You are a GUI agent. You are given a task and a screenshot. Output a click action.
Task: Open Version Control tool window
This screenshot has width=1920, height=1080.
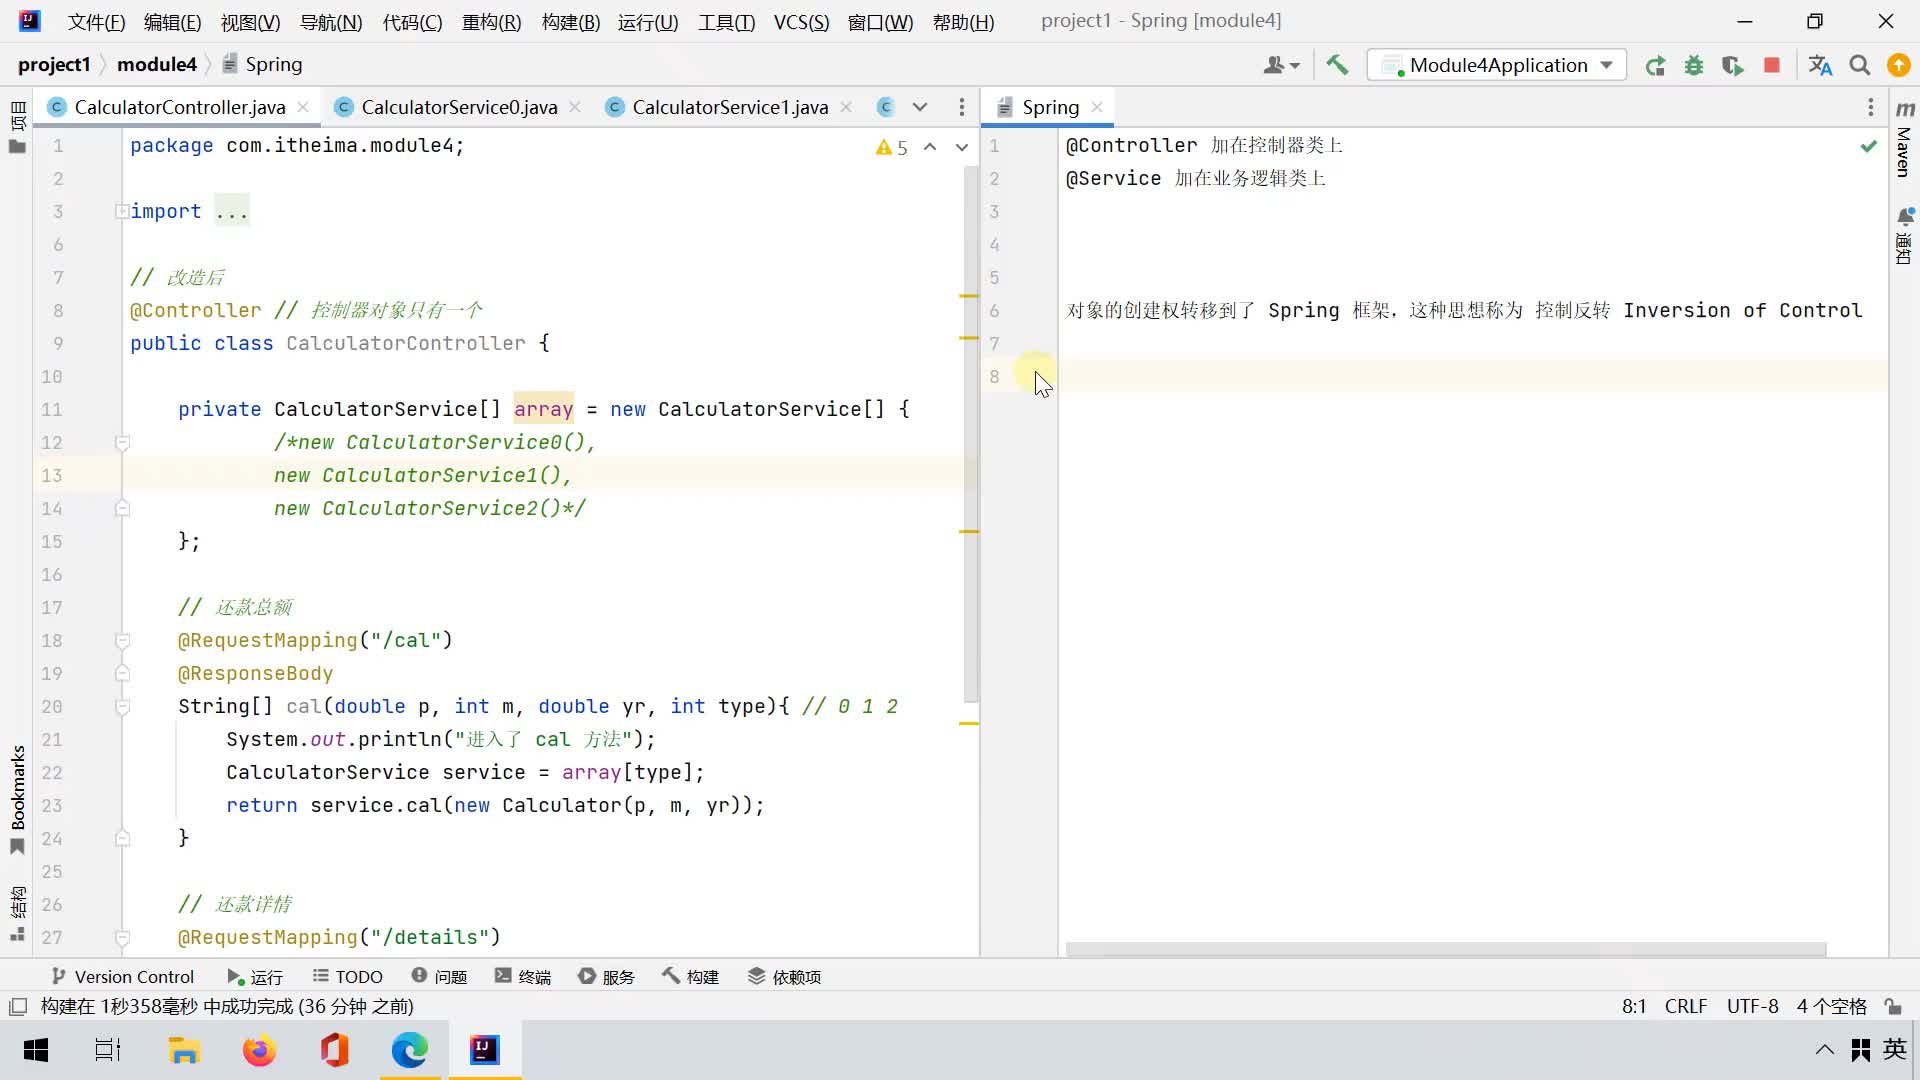(x=122, y=977)
